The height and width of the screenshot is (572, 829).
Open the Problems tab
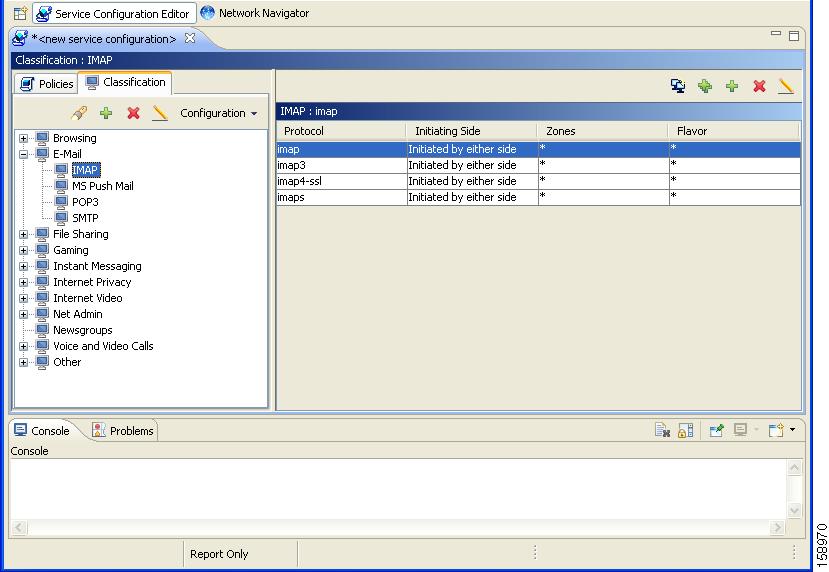(123, 431)
